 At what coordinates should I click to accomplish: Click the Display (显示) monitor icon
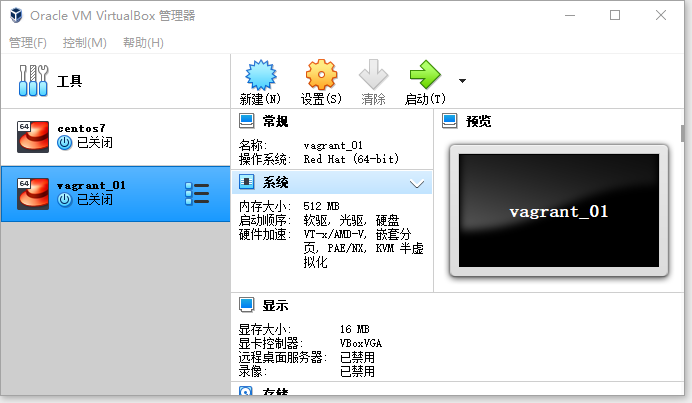tap(247, 305)
